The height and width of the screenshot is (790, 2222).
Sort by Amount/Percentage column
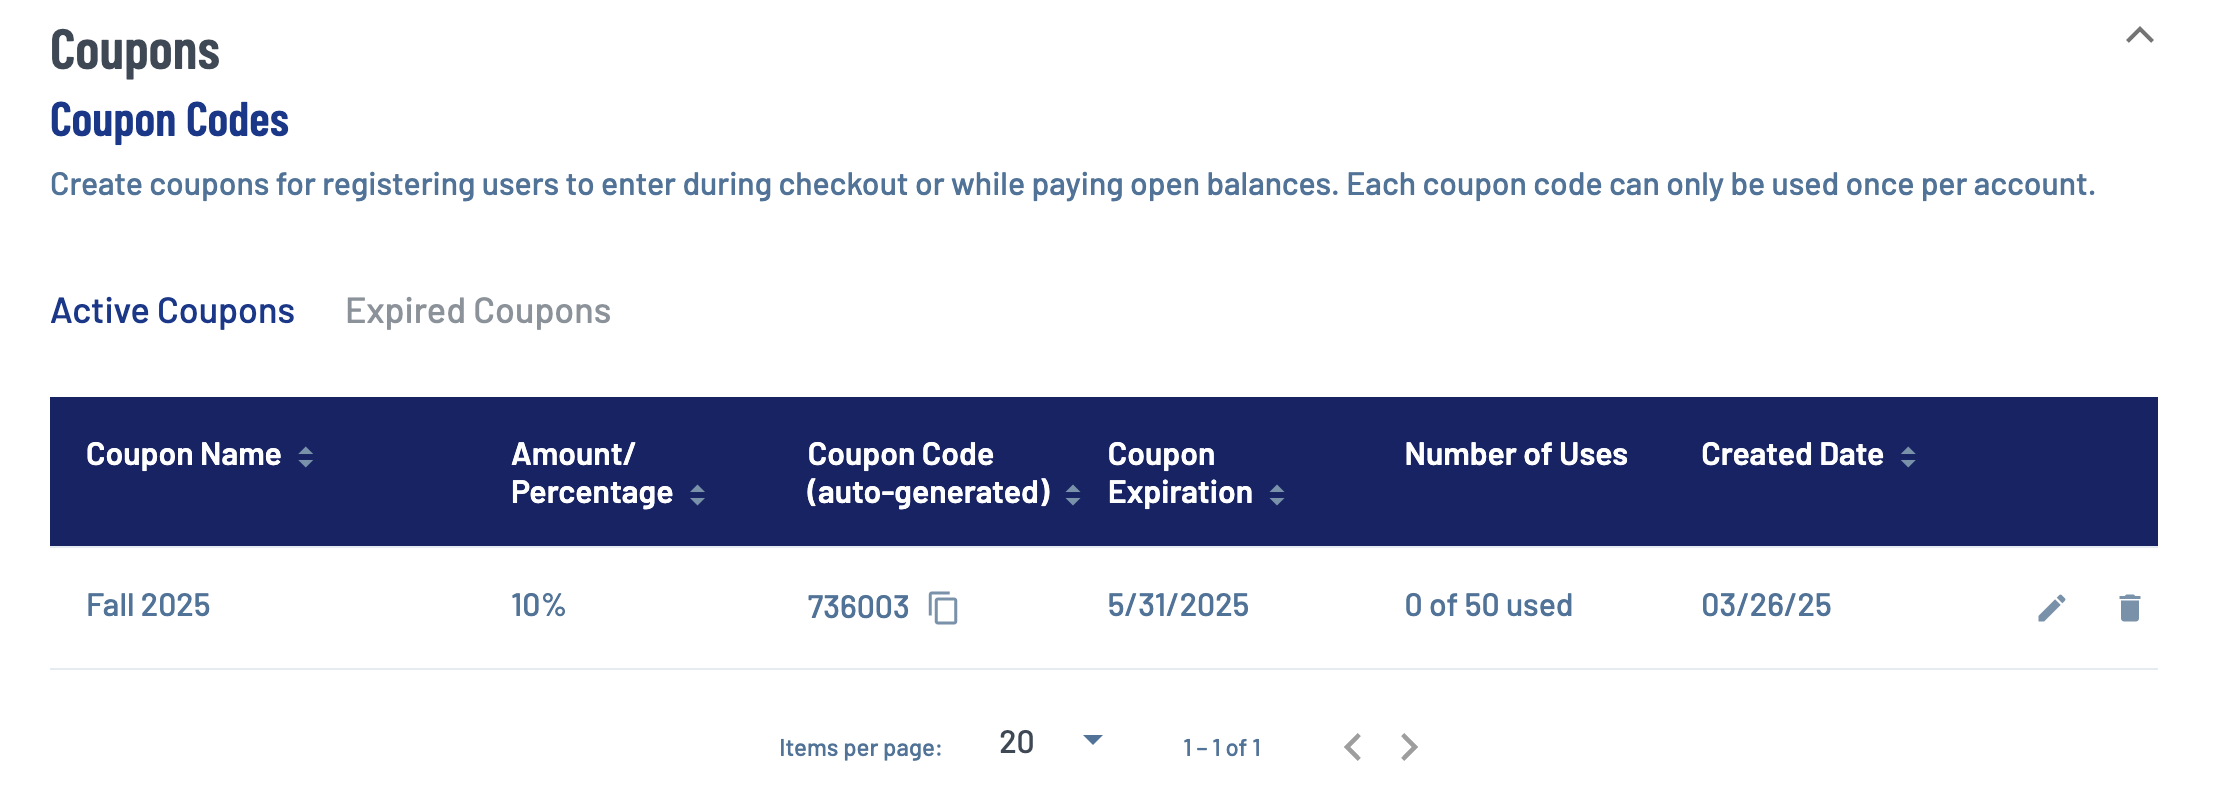698,494
